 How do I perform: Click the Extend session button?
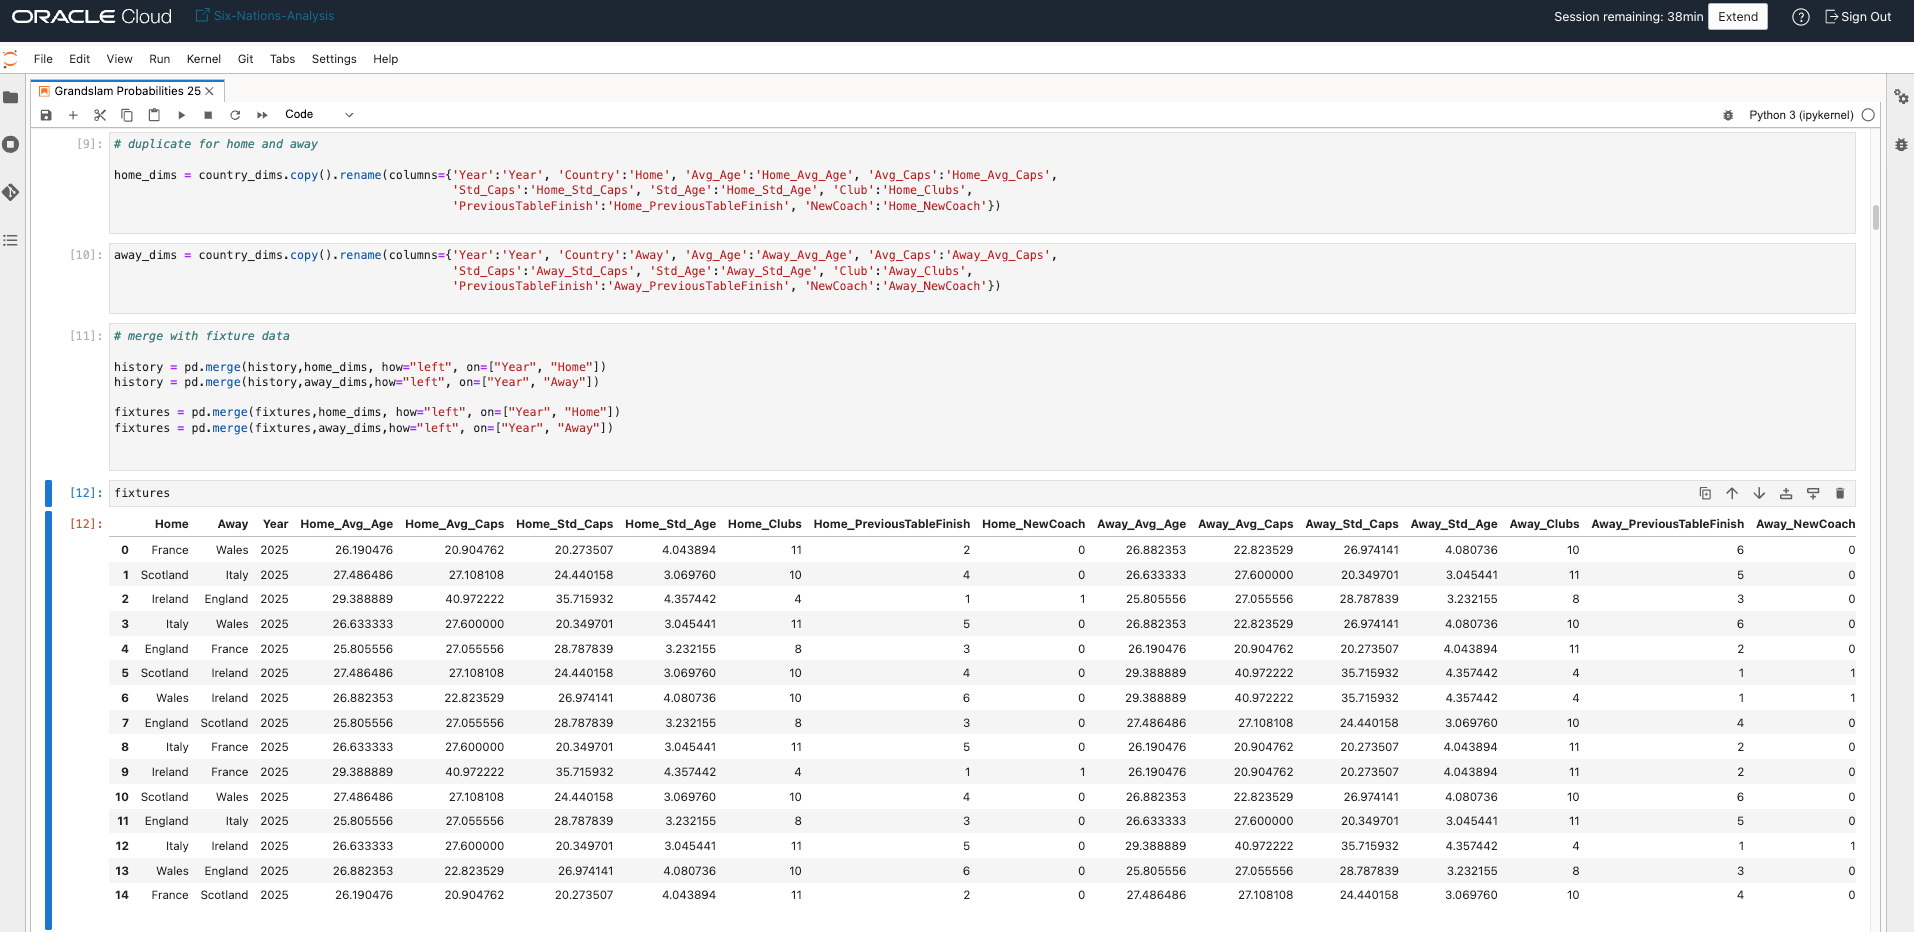[1737, 17]
